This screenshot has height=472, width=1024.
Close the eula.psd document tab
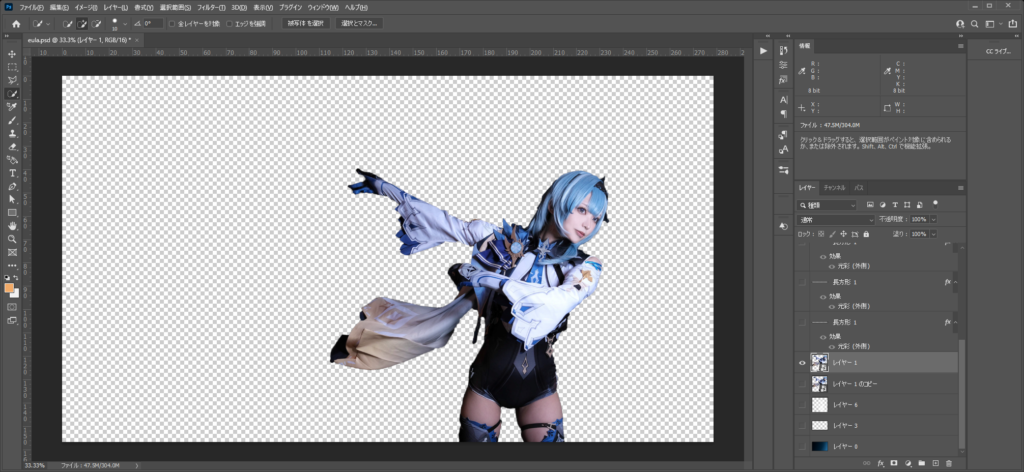[x=137, y=40]
